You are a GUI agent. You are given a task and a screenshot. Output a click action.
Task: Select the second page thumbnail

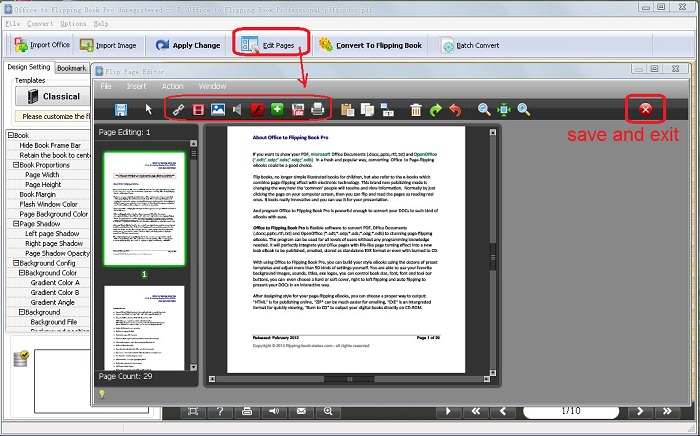pyautogui.click(x=144, y=328)
